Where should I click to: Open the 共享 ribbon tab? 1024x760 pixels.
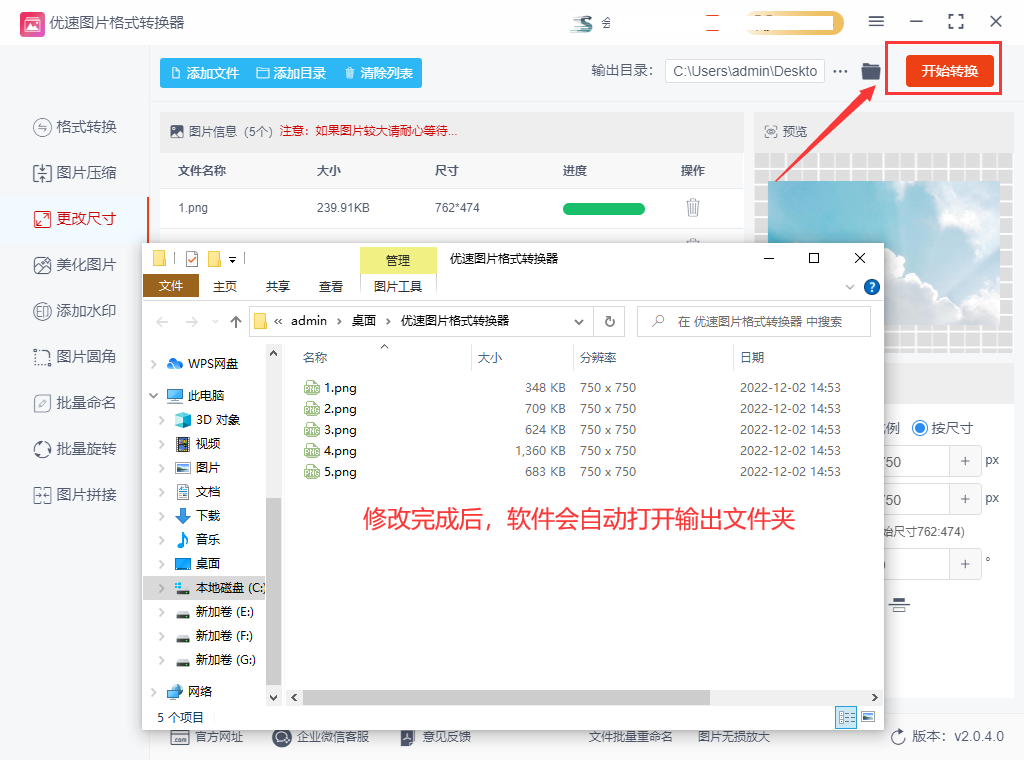click(278, 287)
